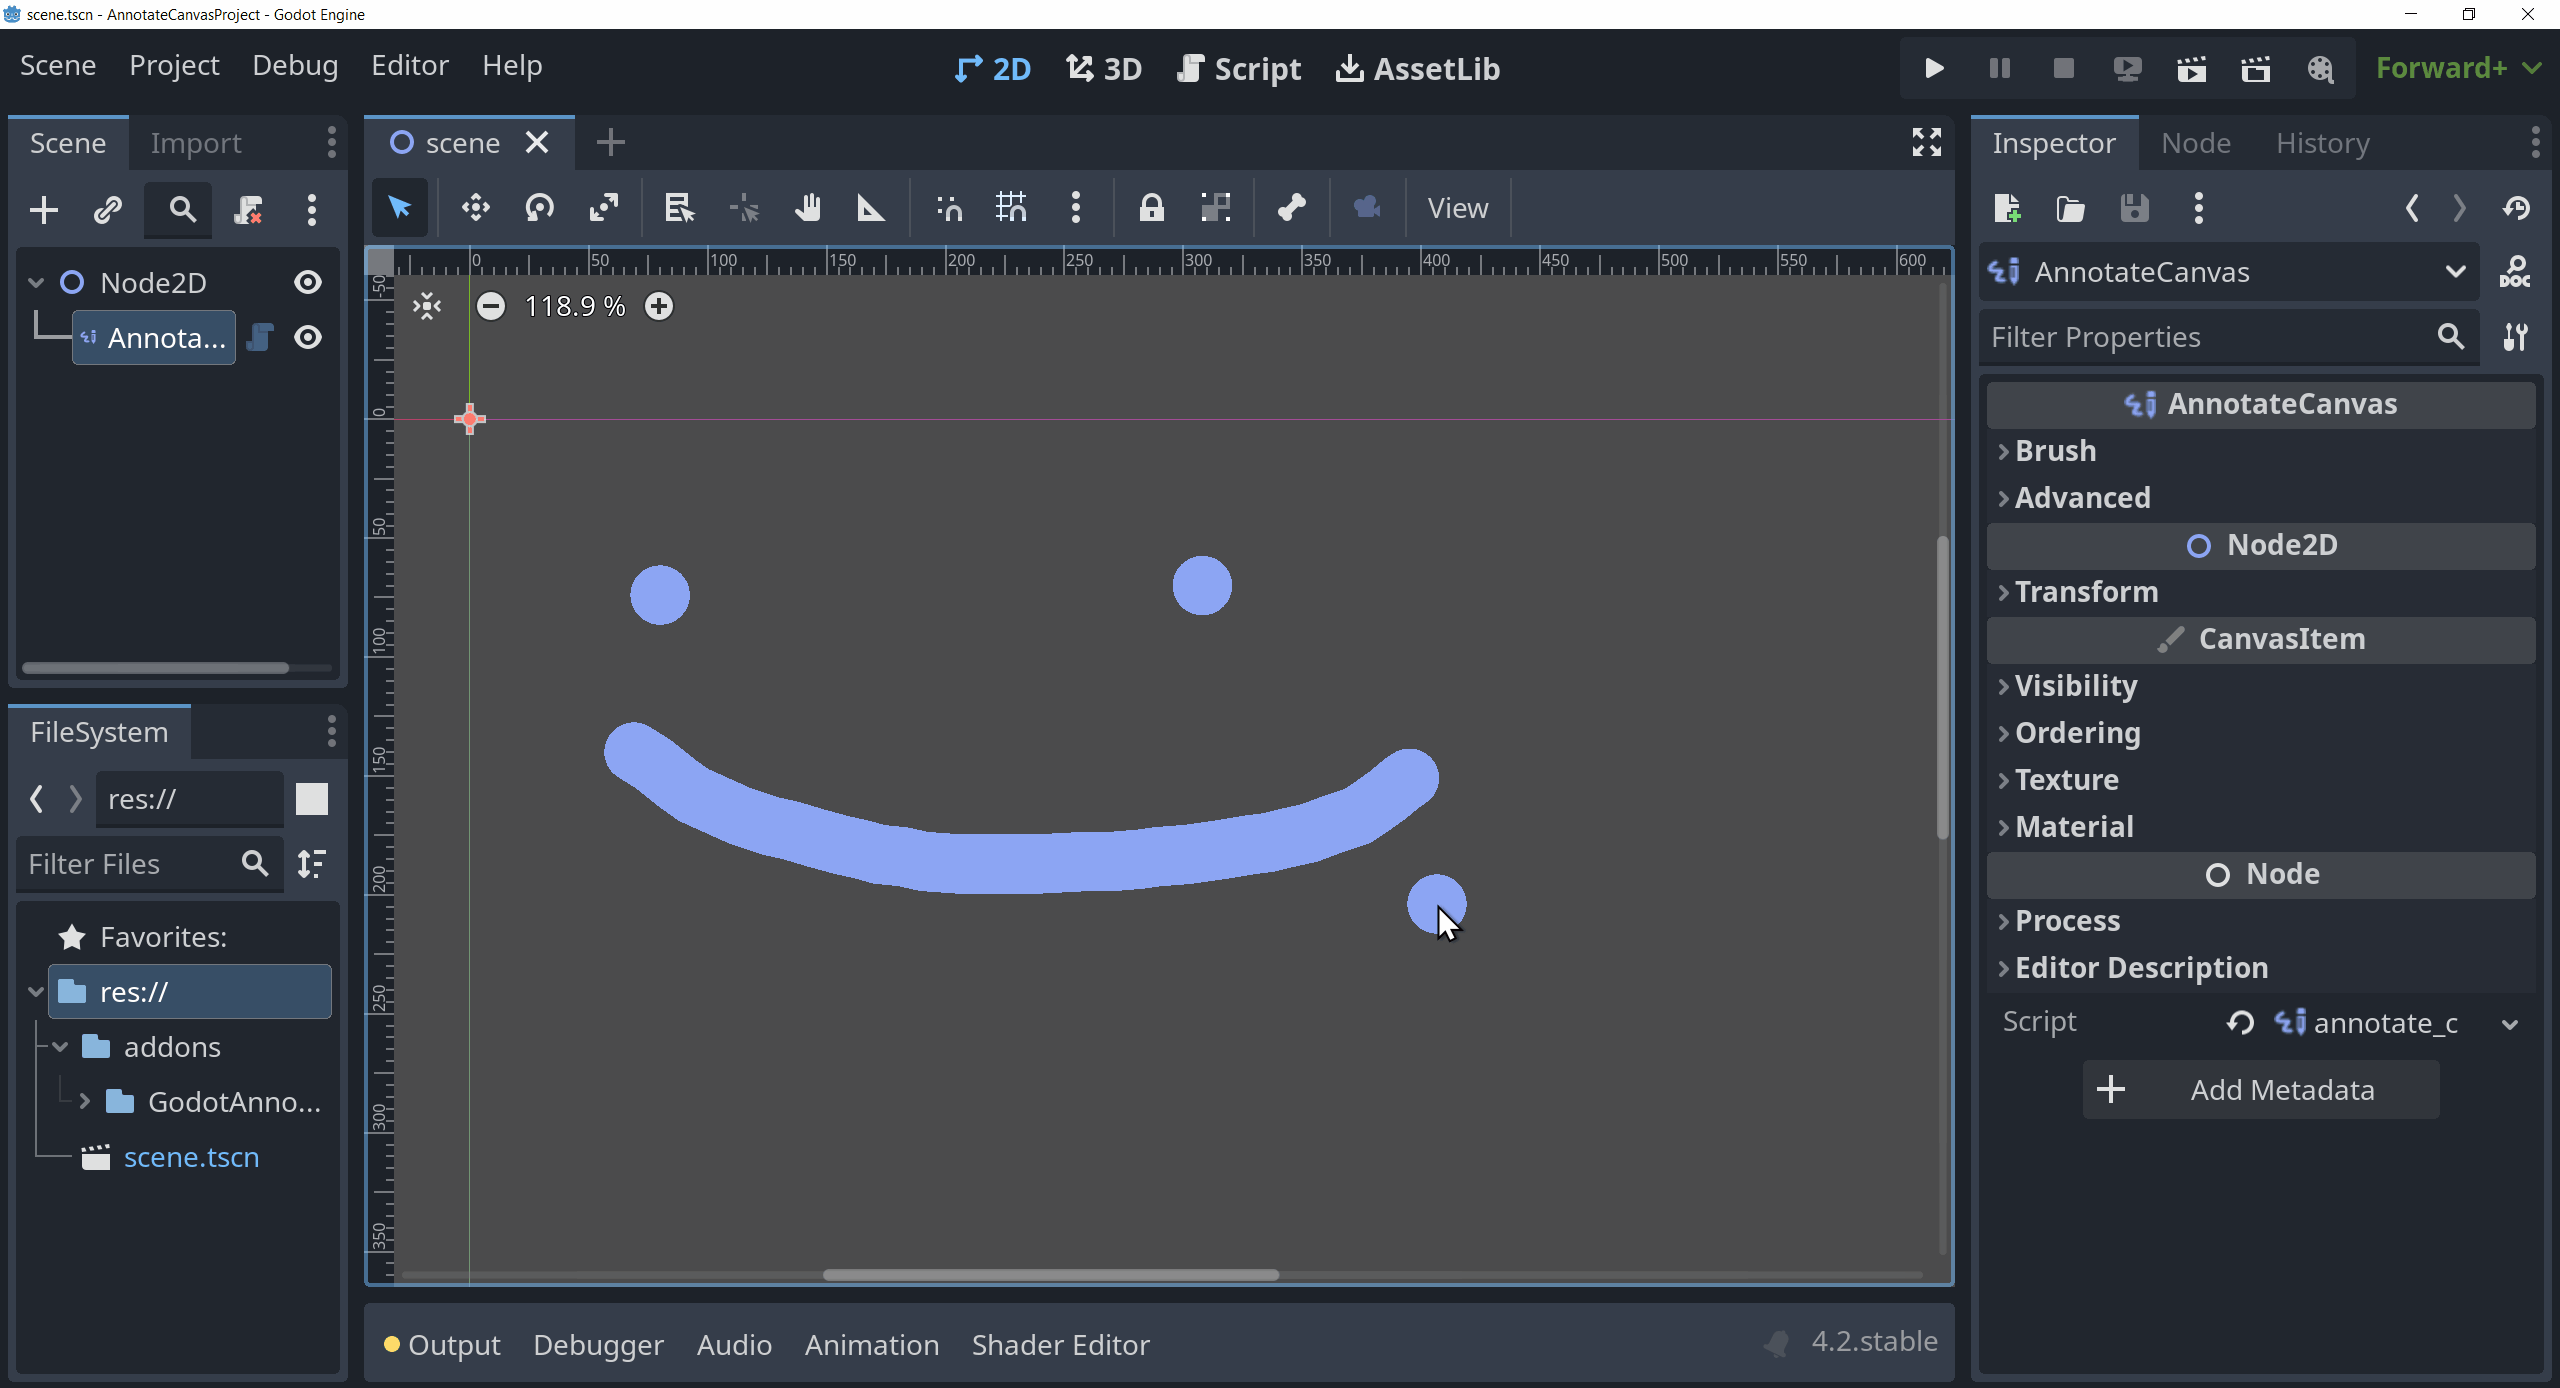Expand the Brush properties section
This screenshot has height=1388, width=2560.
point(2051,450)
